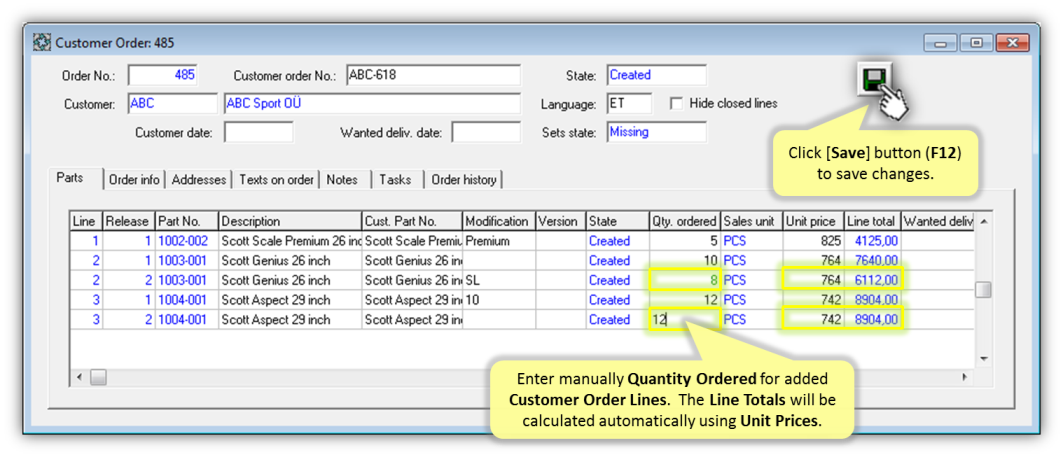Open the Order info tab
This screenshot has width=1063, height=457.
pos(134,180)
